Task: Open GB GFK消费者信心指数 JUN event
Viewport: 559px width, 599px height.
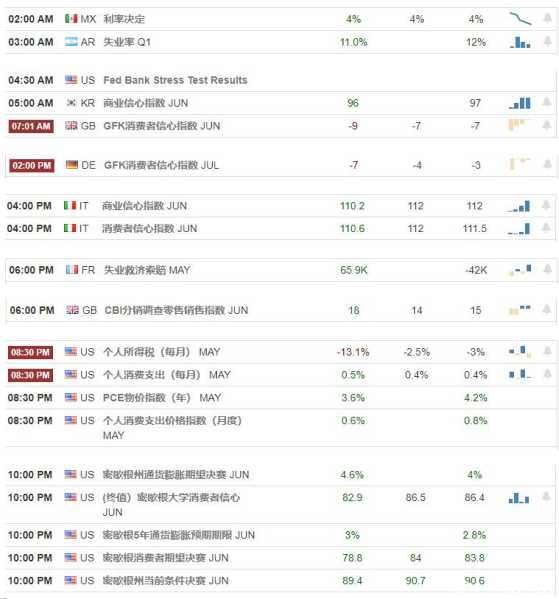Action: coord(162,126)
